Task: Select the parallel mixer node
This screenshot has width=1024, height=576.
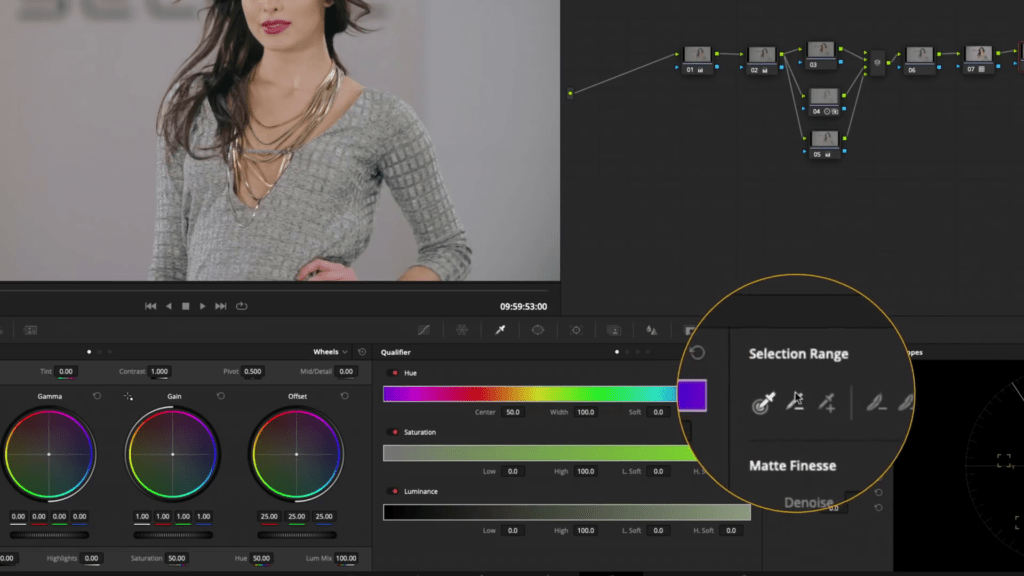Action: pos(877,62)
